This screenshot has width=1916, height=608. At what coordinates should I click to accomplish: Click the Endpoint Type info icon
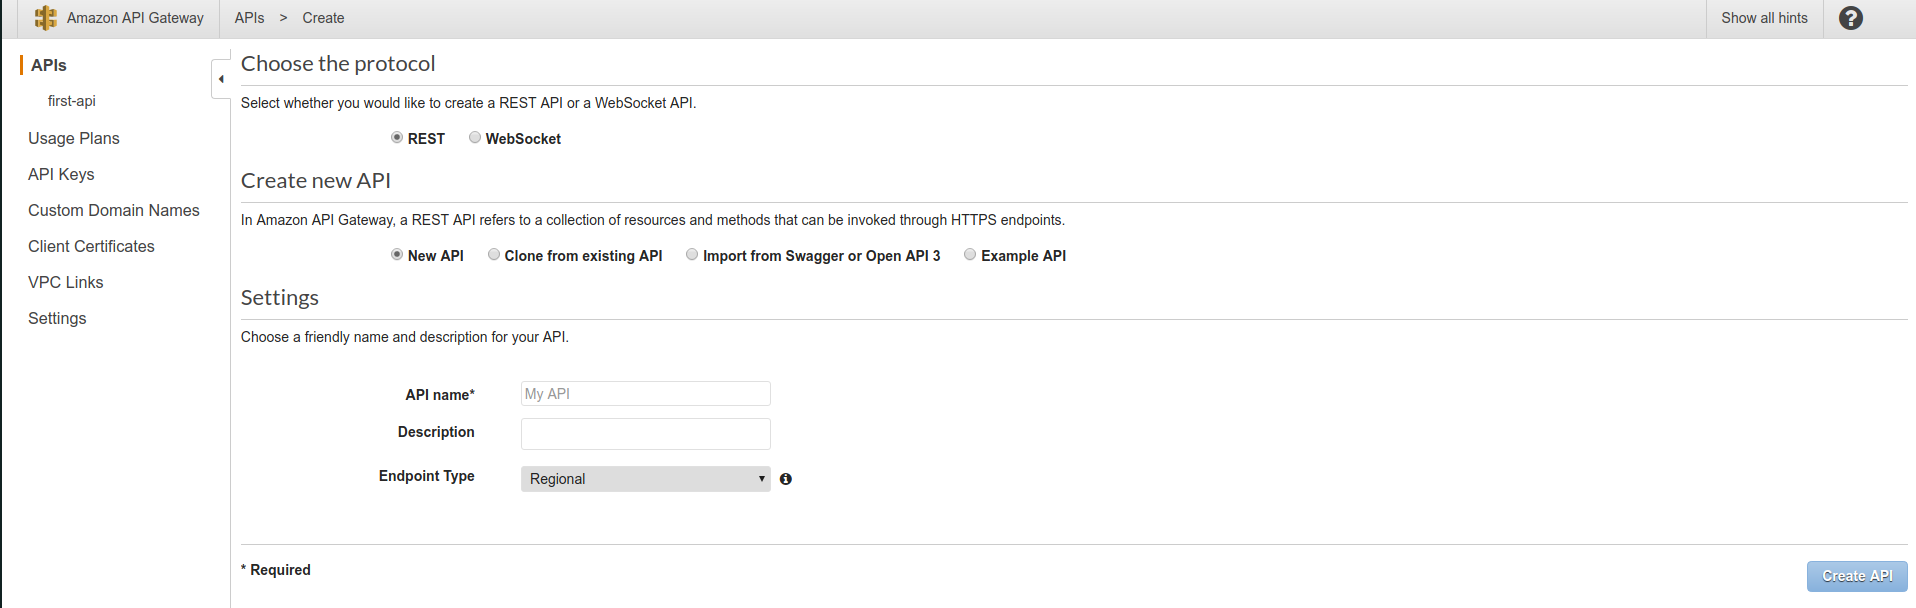786,479
